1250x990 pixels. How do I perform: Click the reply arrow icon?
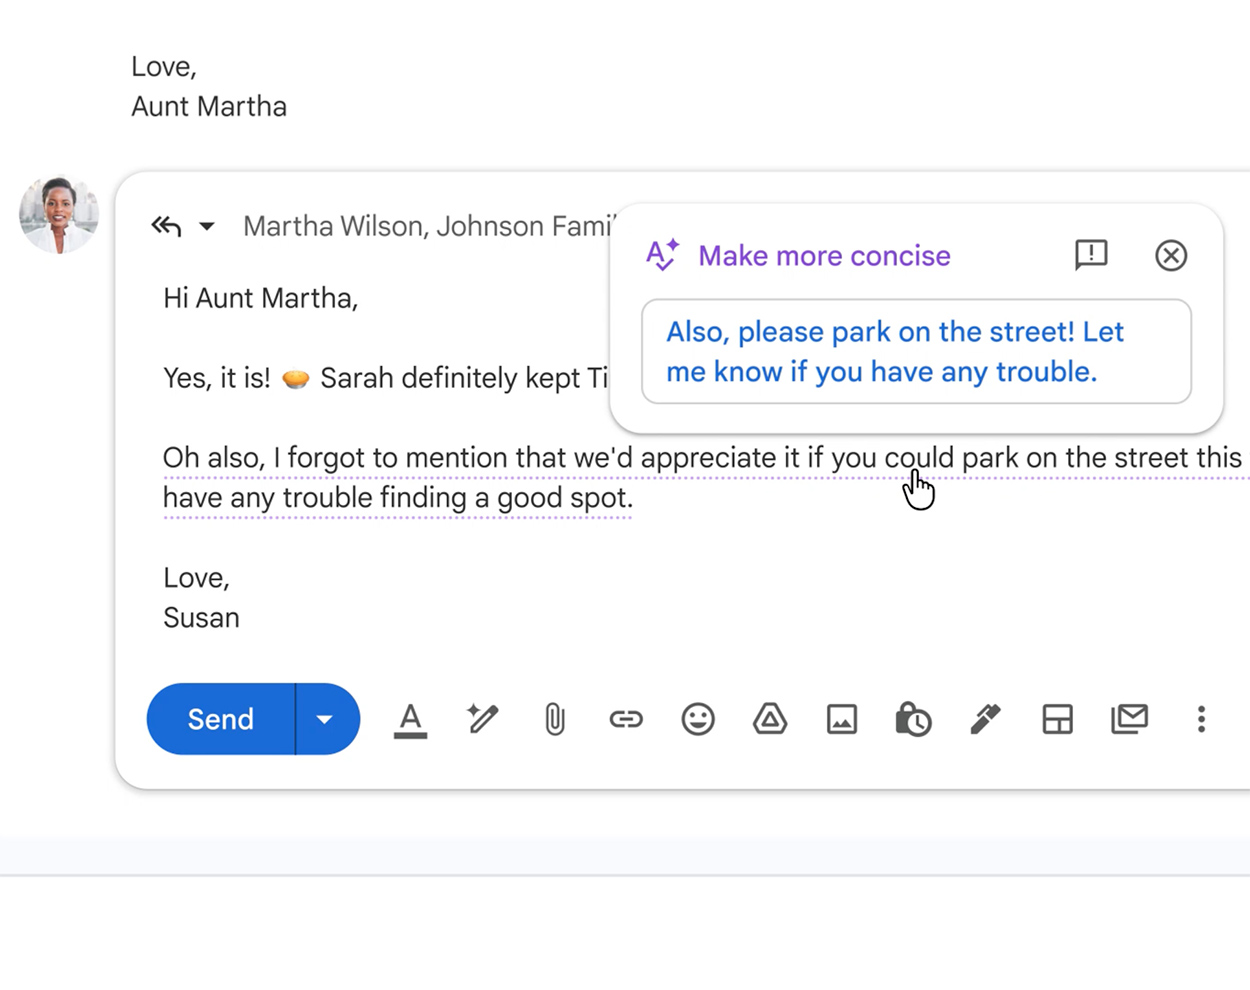click(x=165, y=226)
